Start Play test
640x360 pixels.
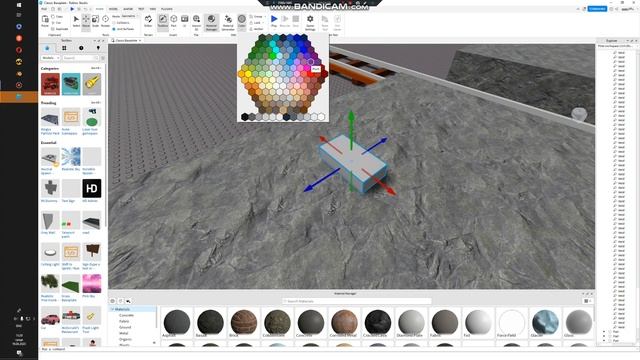click(274, 20)
